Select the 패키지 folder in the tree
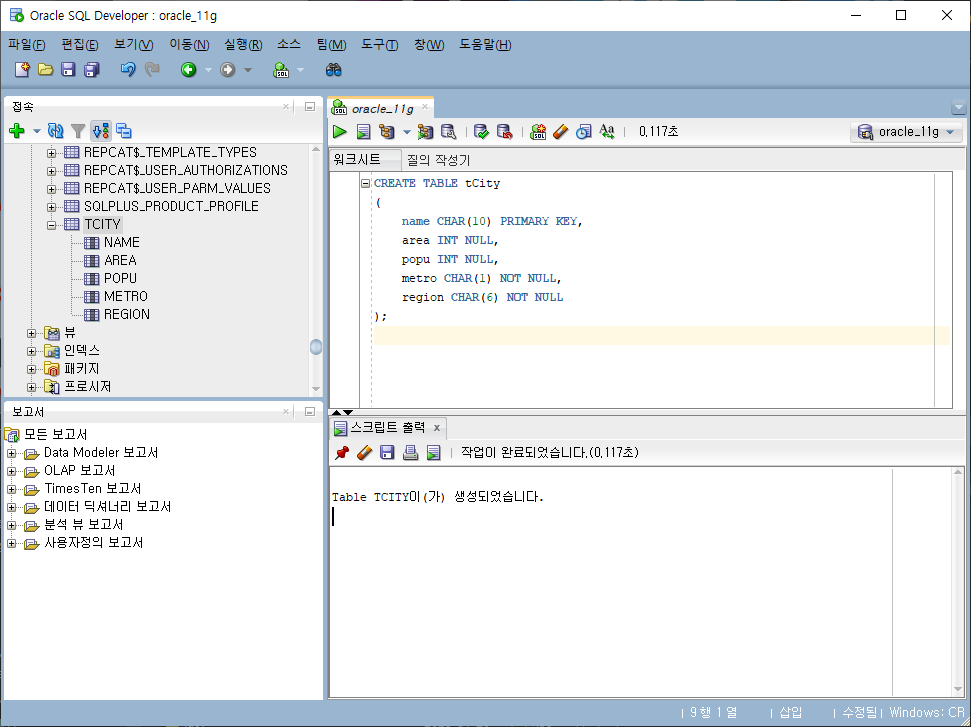This screenshot has height=727, width=971. (x=82, y=368)
